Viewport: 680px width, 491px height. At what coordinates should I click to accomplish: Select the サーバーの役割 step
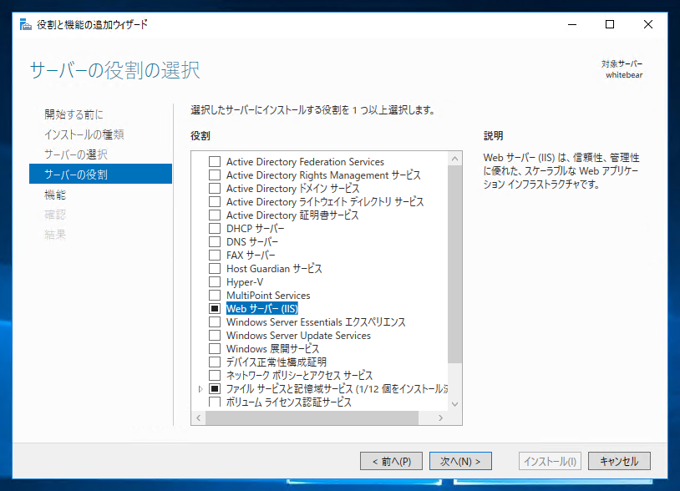tap(101, 174)
